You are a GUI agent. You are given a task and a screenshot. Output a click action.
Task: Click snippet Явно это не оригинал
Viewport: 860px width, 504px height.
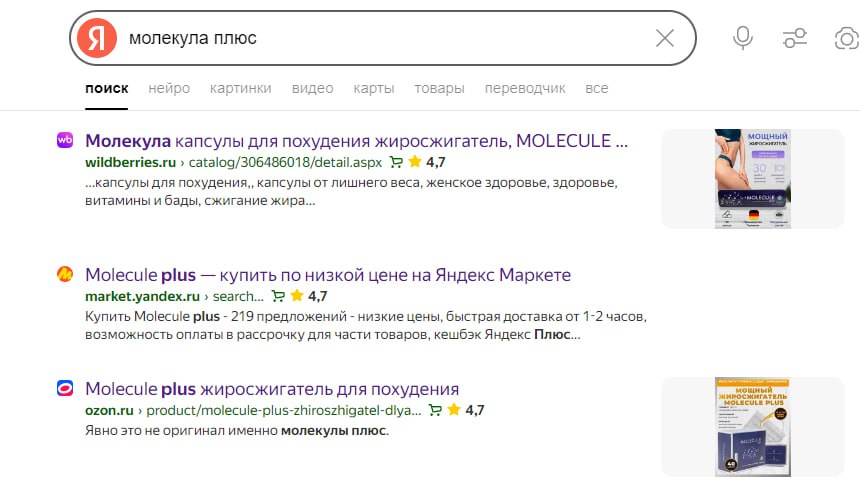pyautogui.click(x=237, y=431)
